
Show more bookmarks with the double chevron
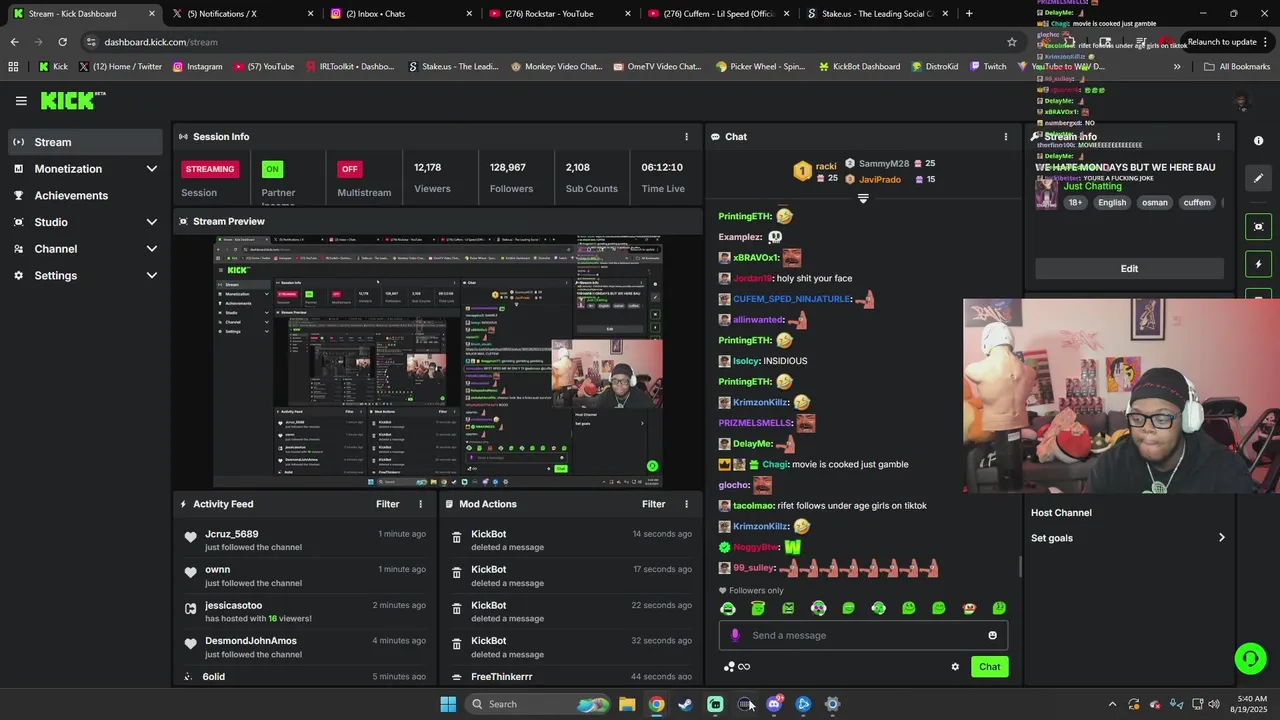(x=1177, y=67)
